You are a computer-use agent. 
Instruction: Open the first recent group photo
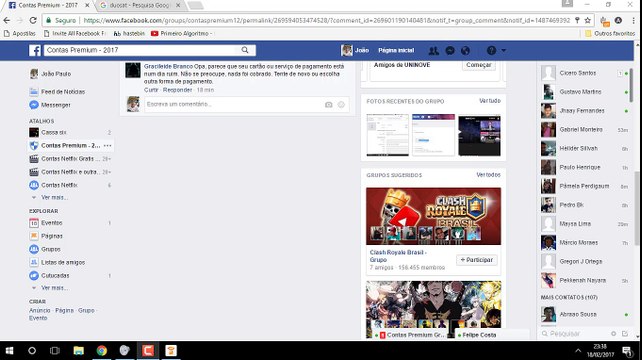pos(387,135)
